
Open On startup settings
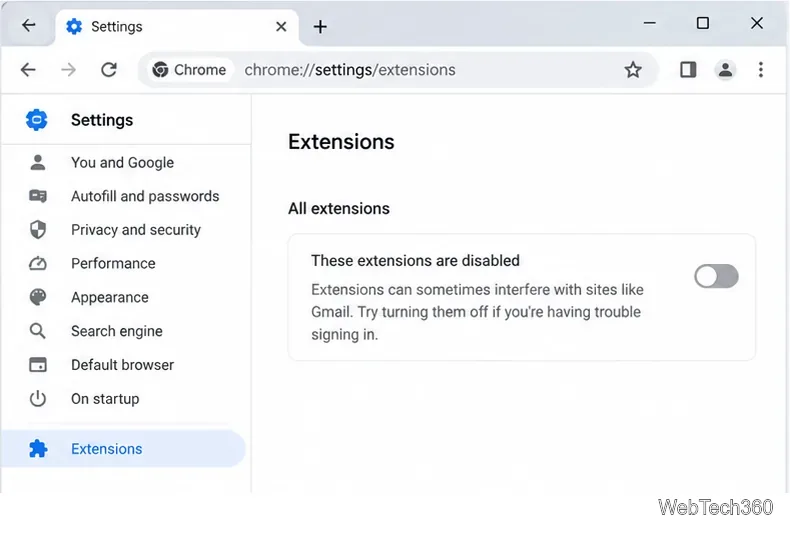coord(126,398)
